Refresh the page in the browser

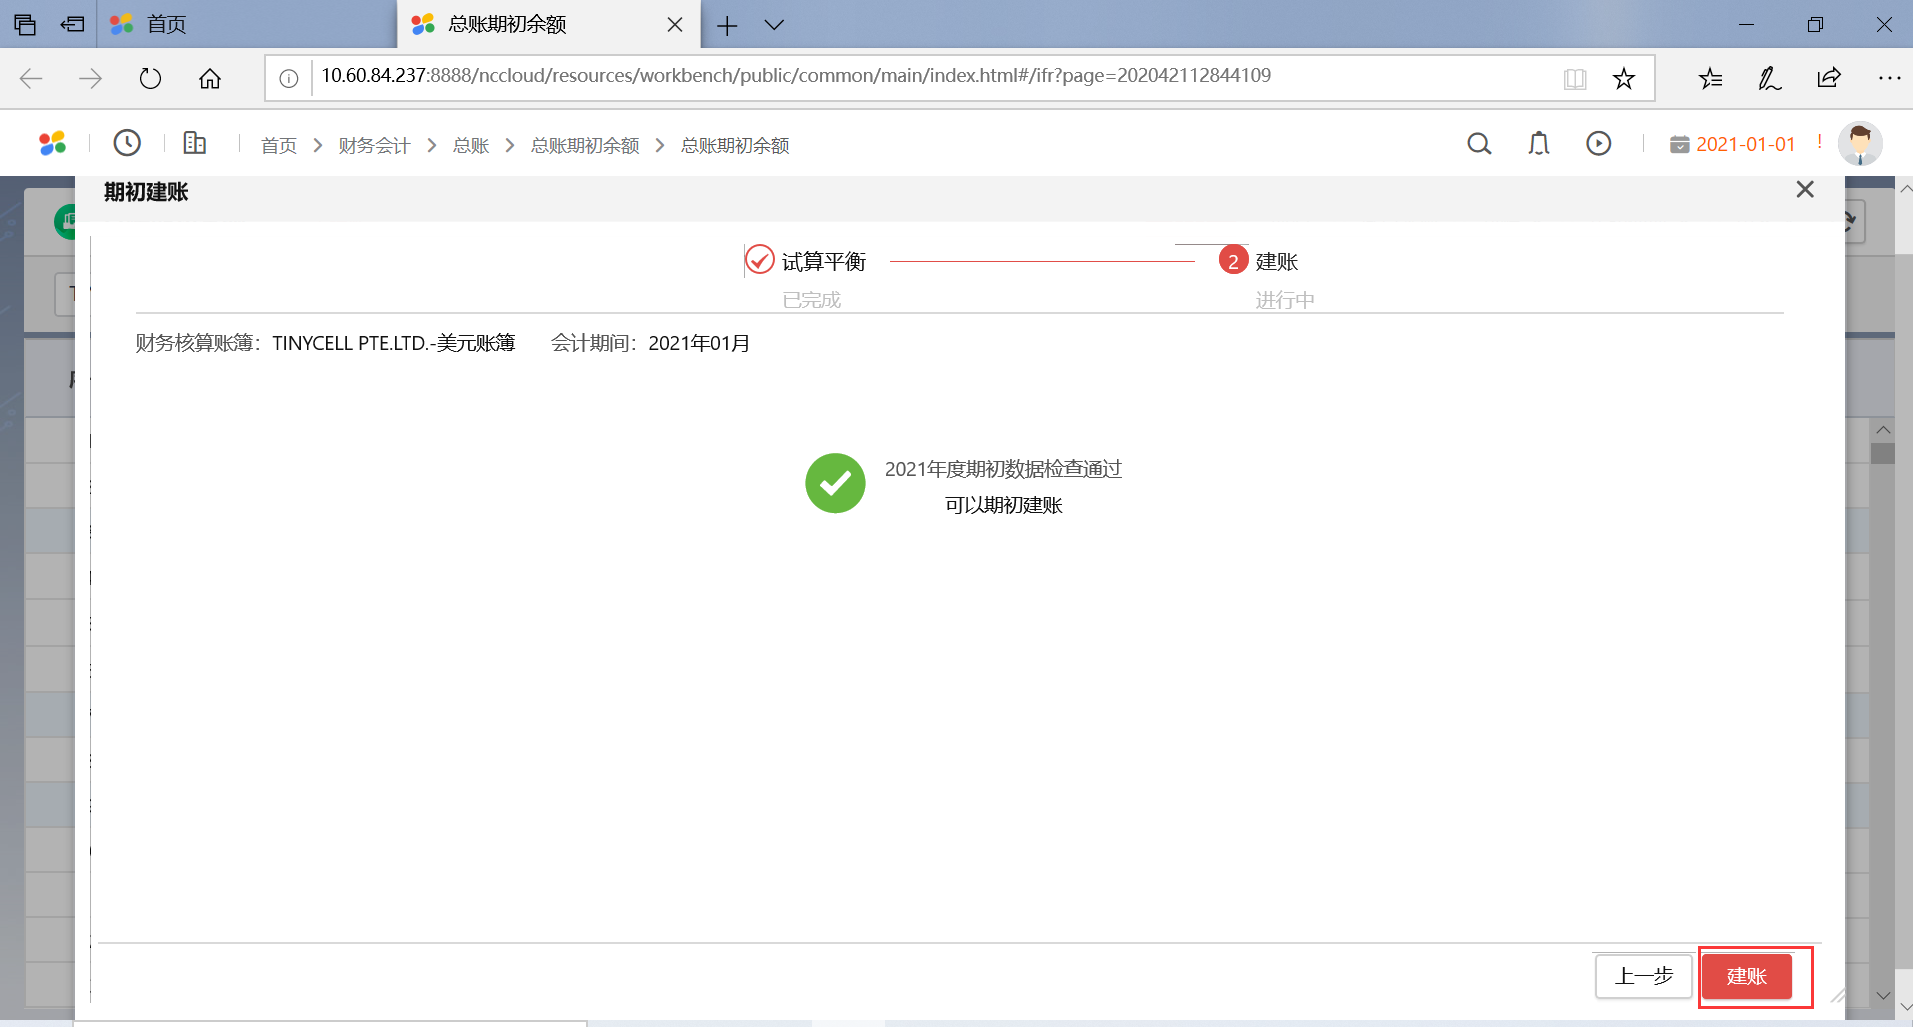(x=150, y=79)
